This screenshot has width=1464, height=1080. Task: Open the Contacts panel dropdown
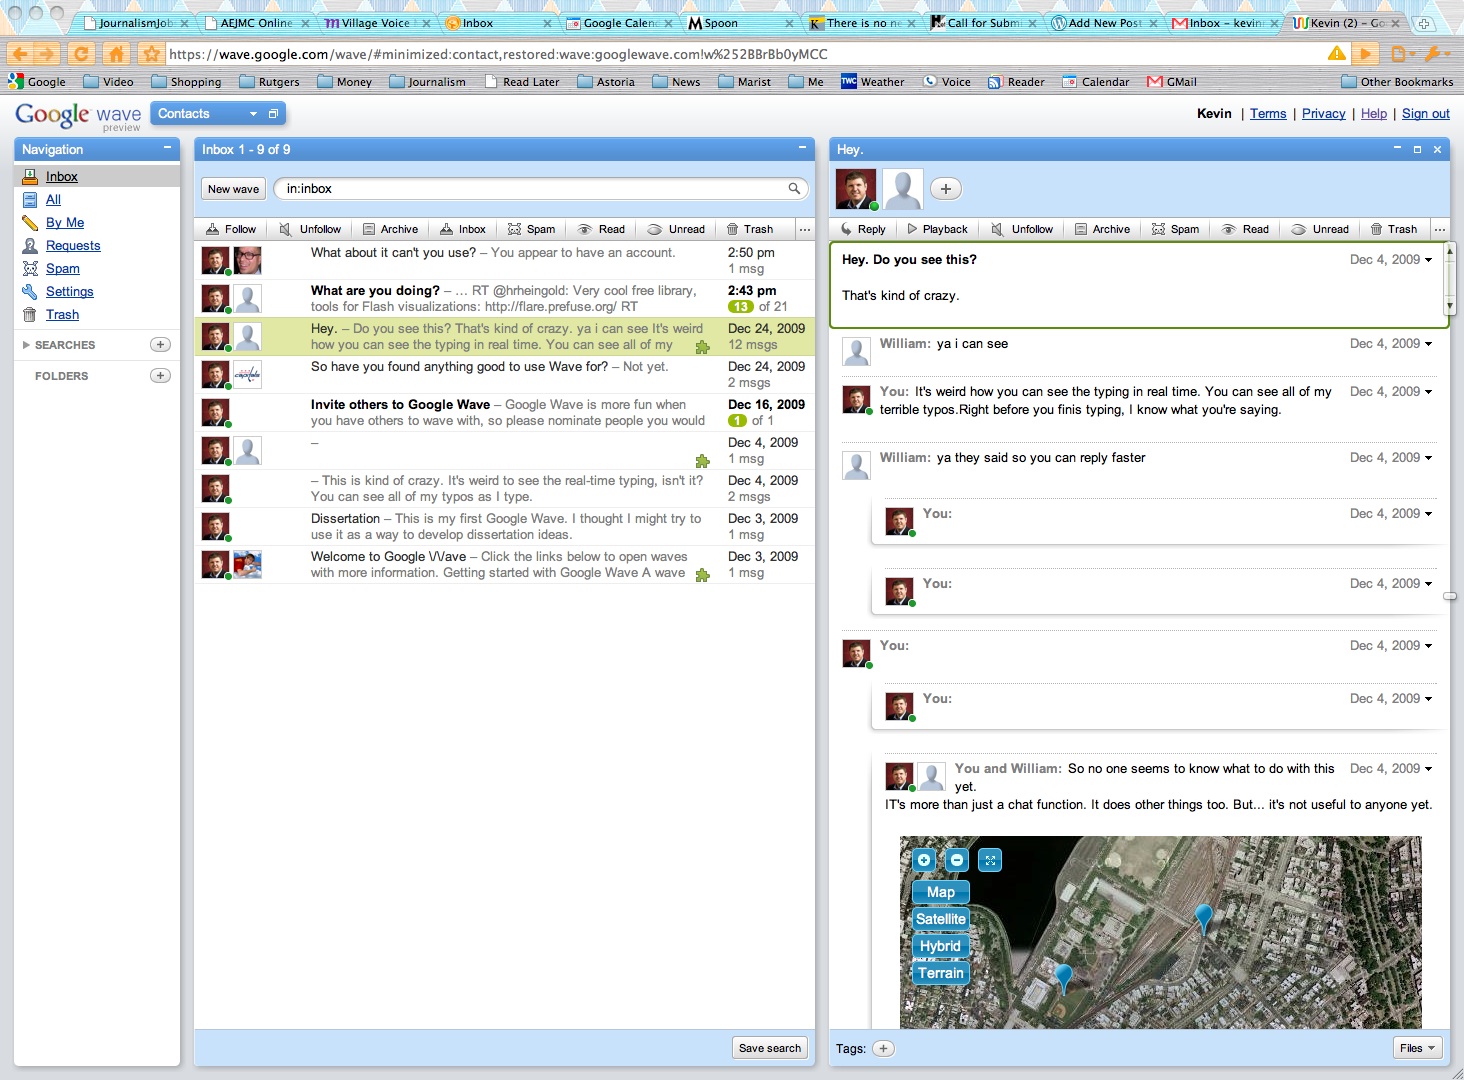[253, 114]
